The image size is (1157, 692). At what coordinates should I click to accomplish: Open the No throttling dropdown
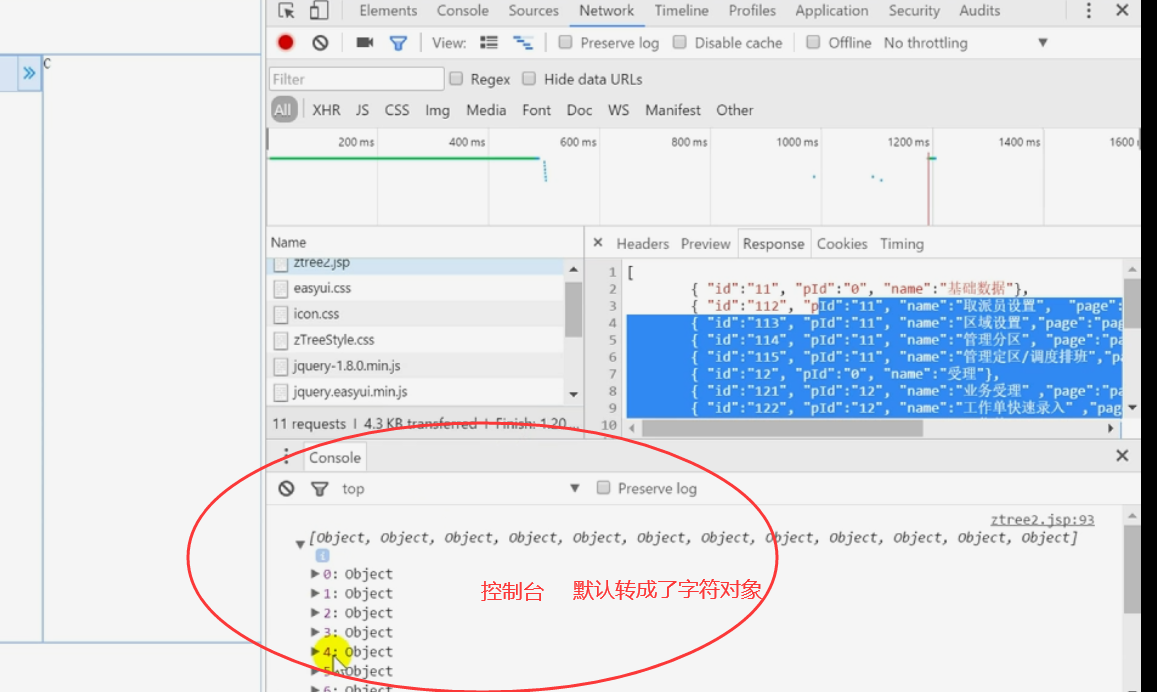coord(966,43)
